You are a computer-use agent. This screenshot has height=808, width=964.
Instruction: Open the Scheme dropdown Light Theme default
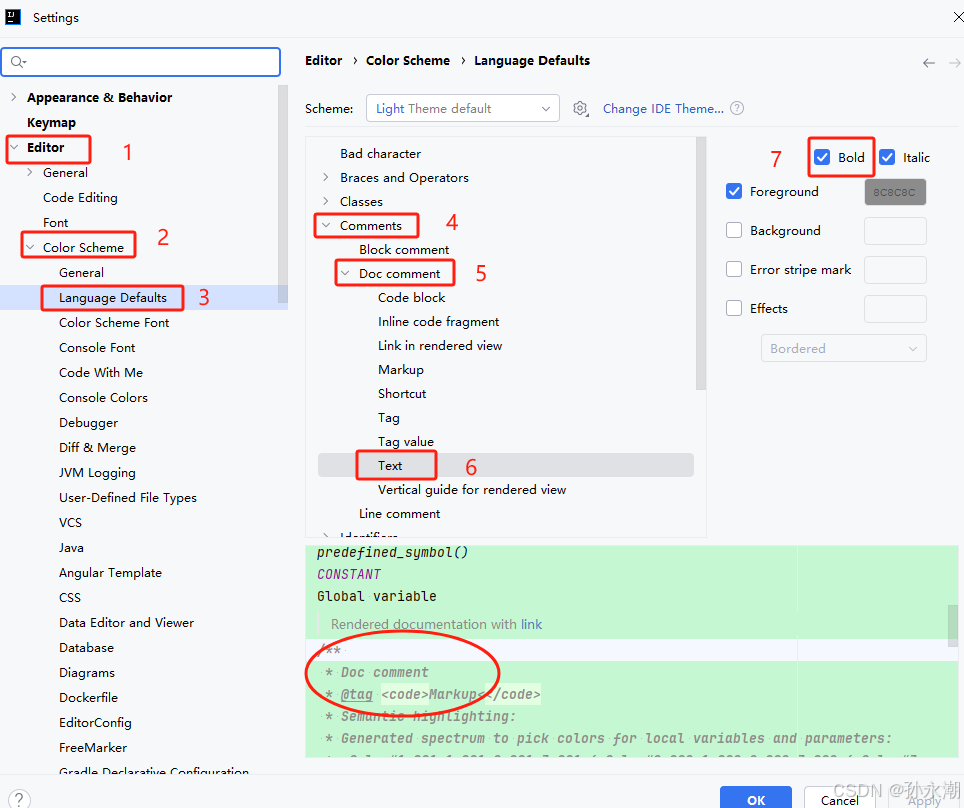tap(462, 108)
